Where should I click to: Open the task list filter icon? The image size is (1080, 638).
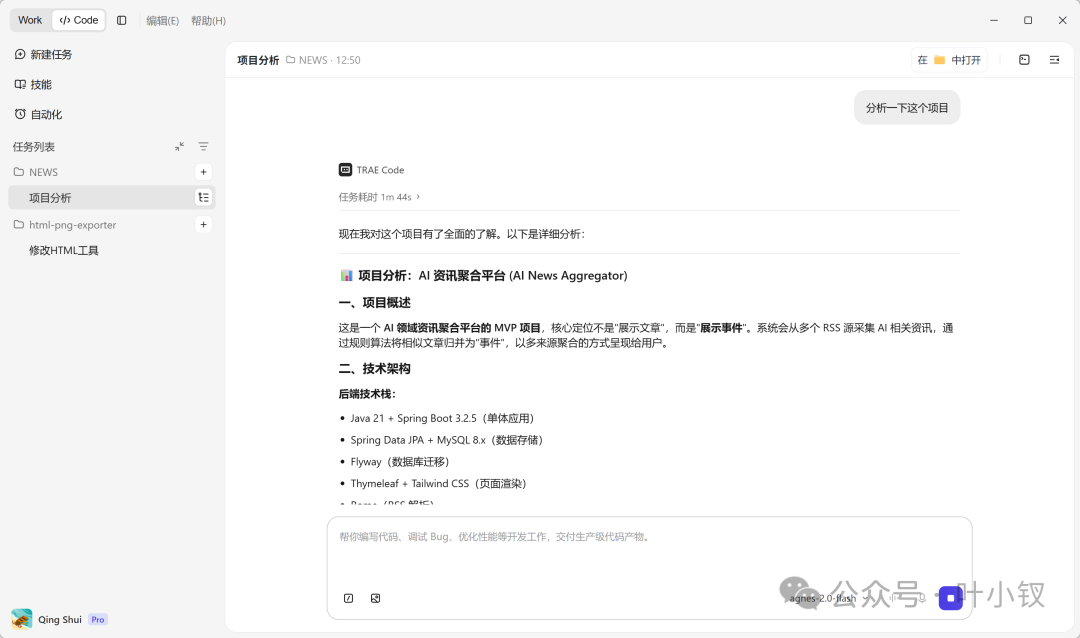tap(203, 147)
